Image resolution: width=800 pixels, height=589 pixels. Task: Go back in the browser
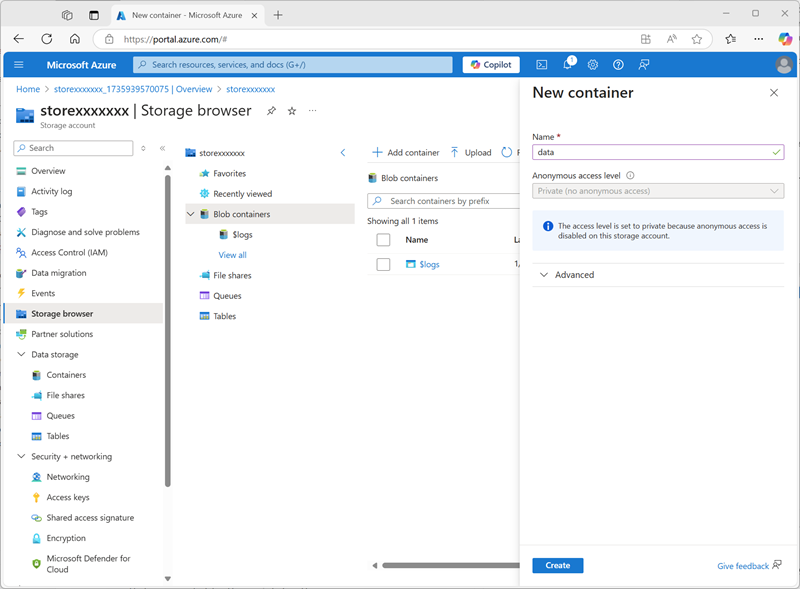[19, 39]
